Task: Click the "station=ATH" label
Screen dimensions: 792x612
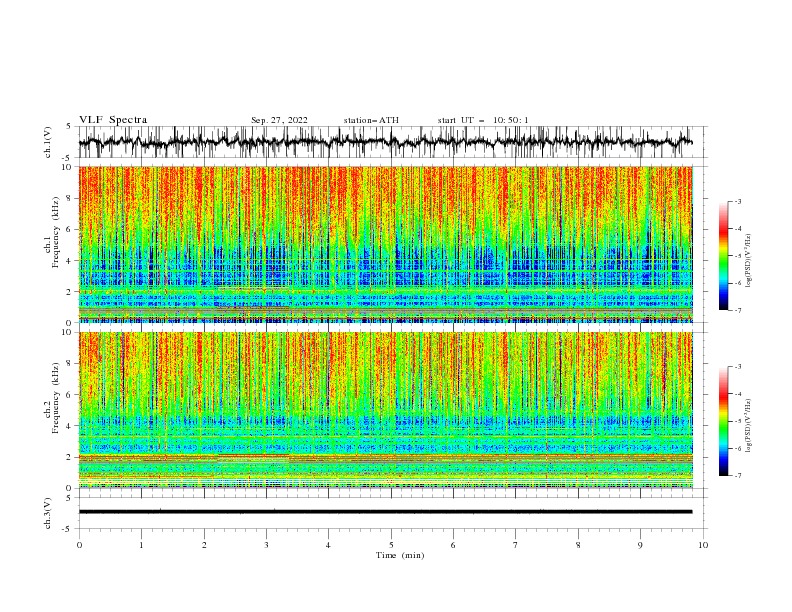Action: (371, 120)
